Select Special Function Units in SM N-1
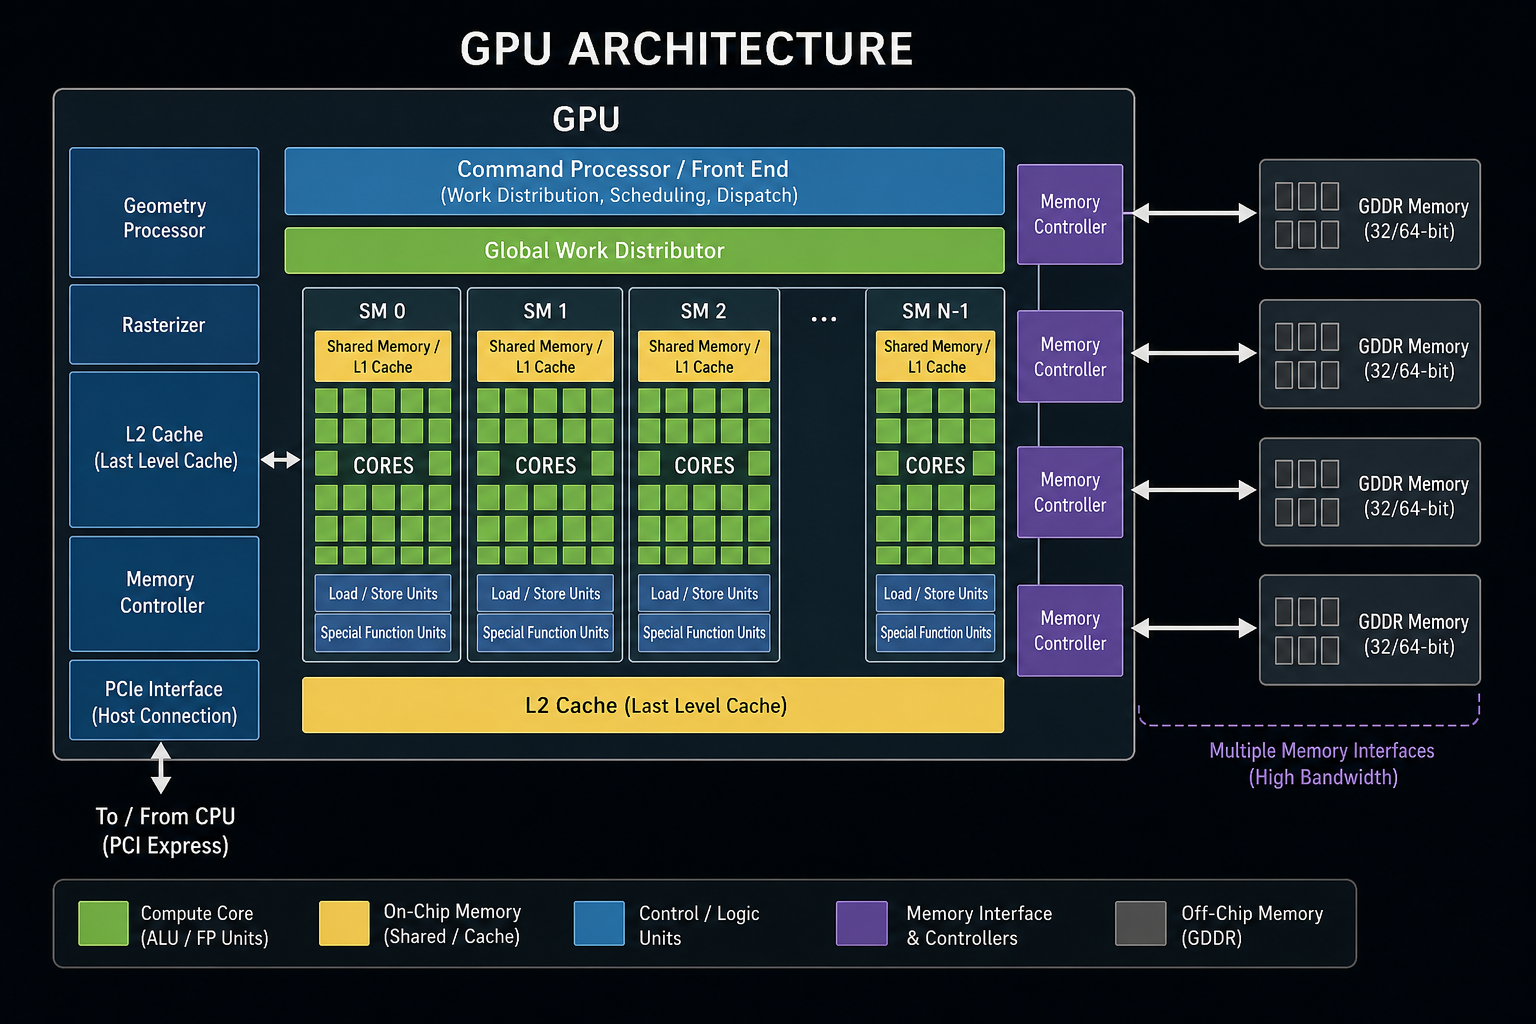The width and height of the screenshot is (1536, 1024). tap(936, 633)
